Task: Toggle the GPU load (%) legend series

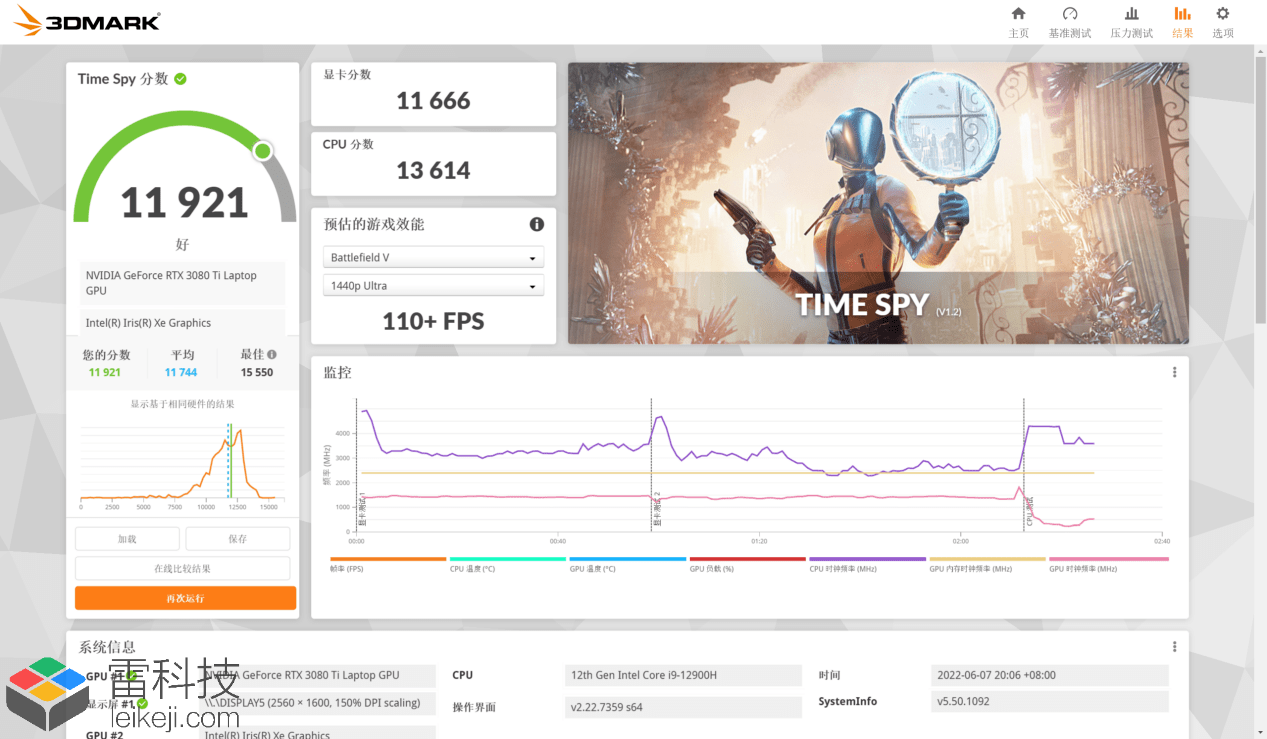Action: tap(747, 564)
